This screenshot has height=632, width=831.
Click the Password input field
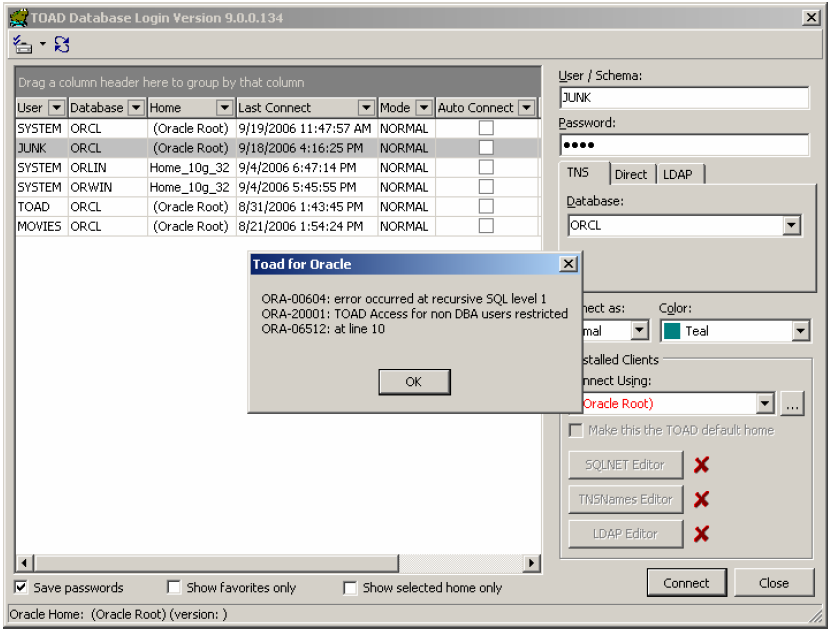click(684, 145)
